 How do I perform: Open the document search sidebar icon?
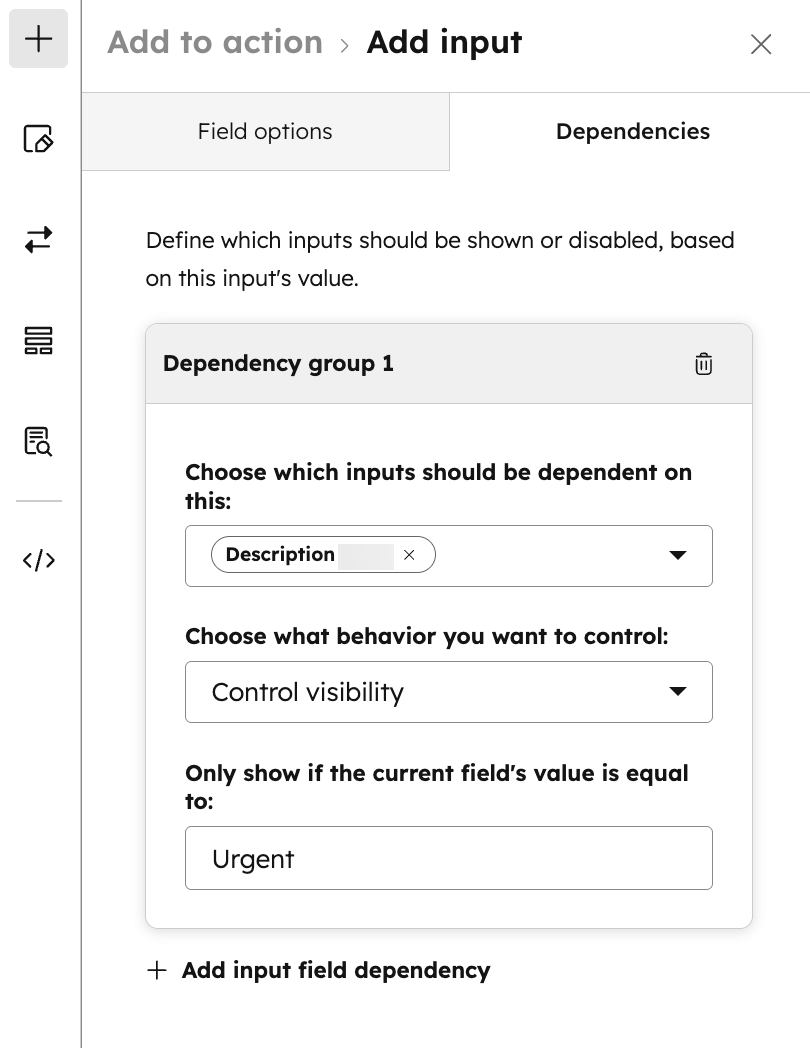tap(38, 441)
